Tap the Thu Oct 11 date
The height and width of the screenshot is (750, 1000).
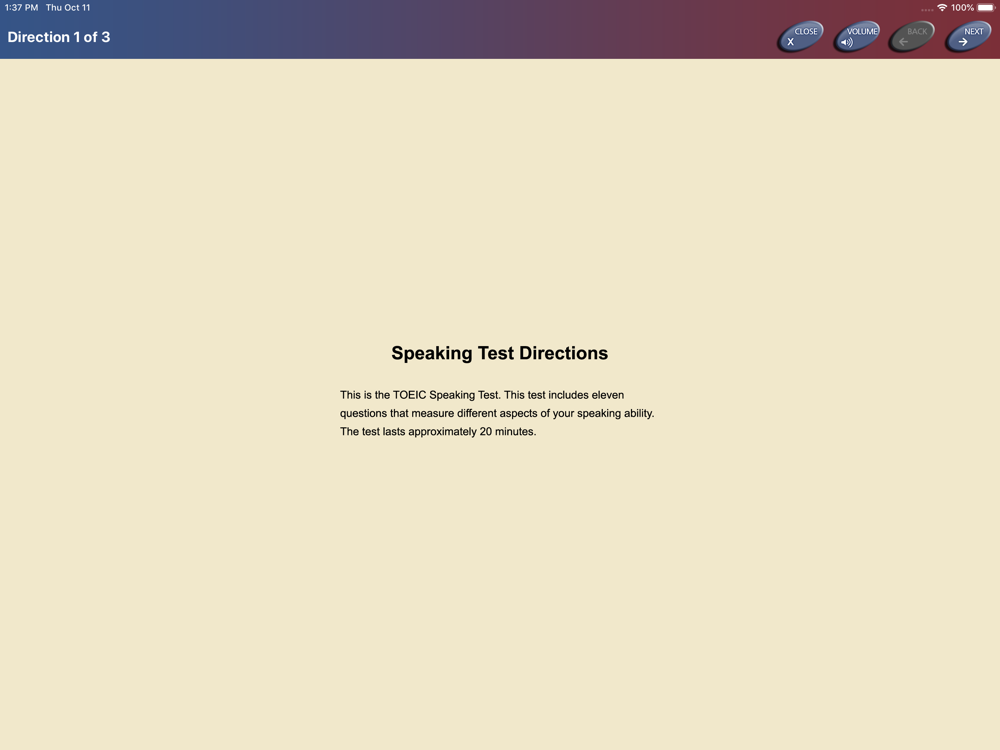tap(68, 8)
